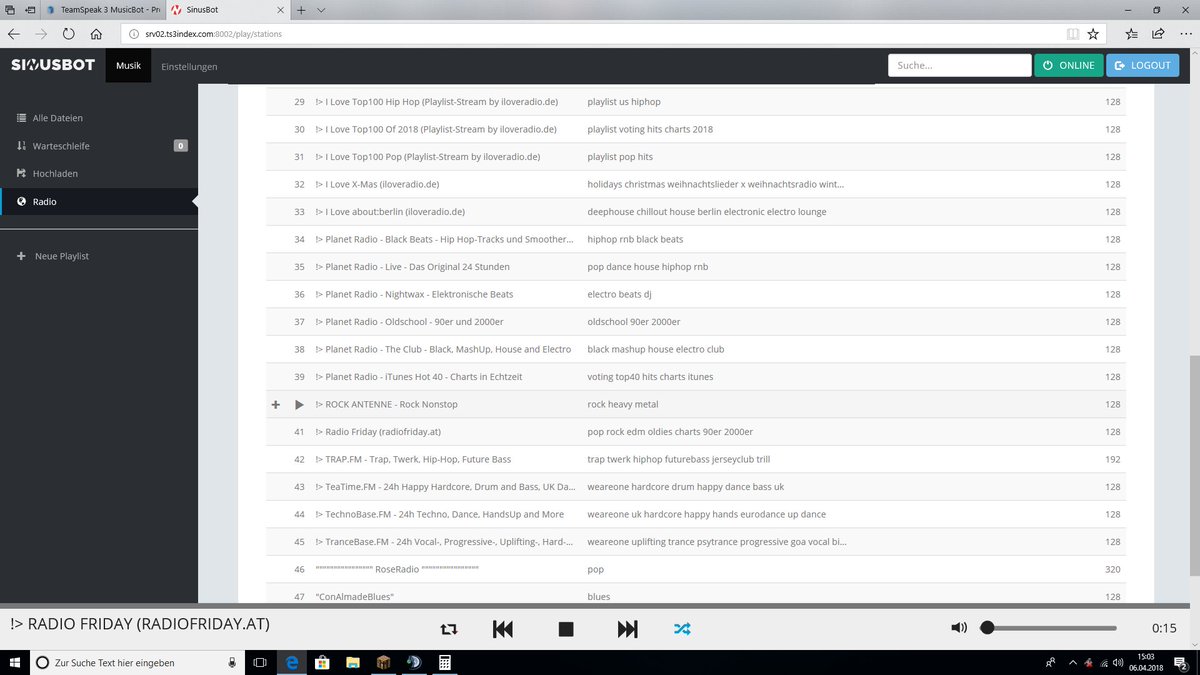The image size is (1200, 675).
Task: Open Warteschleife queue in the sidebar
Action: 100,146
